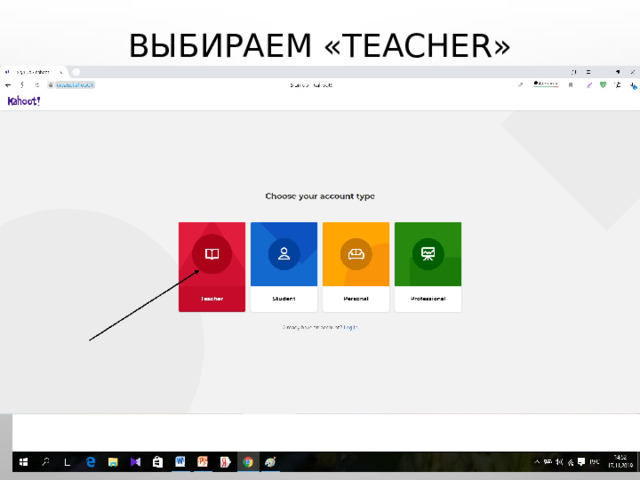Switch the keyboard language indicator
Screen dimensions: 640x480
tap(594, 462)
